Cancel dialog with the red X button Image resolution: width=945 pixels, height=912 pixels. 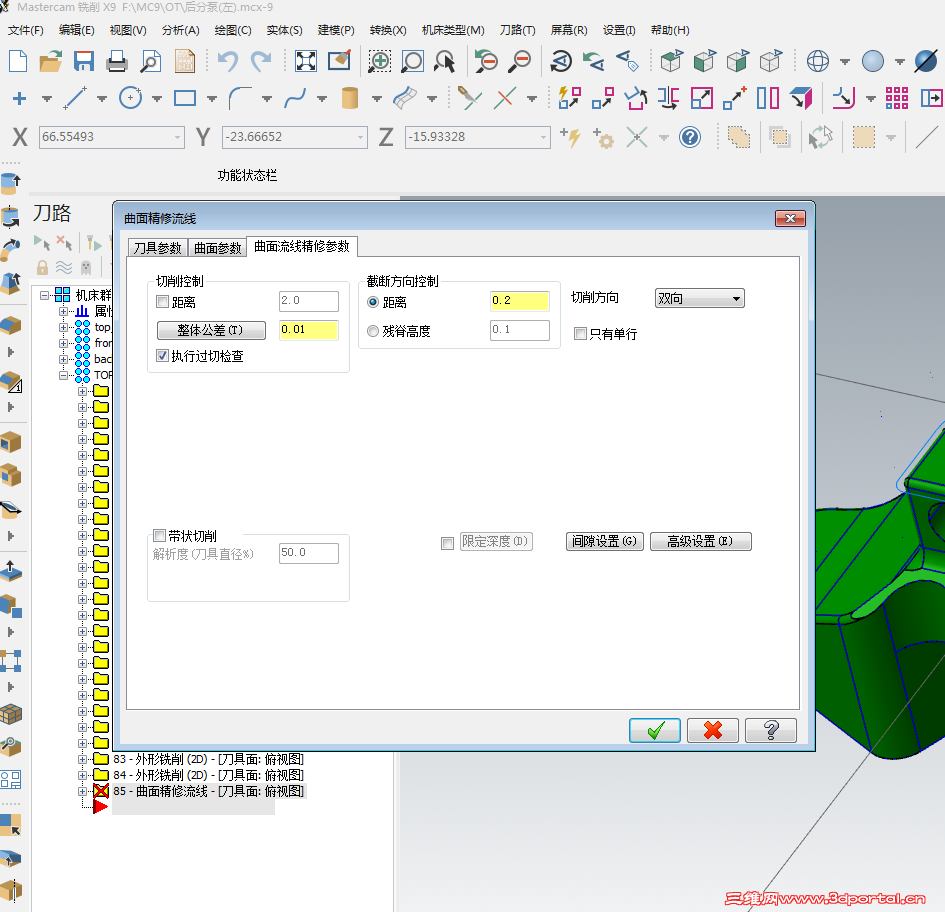712,731
